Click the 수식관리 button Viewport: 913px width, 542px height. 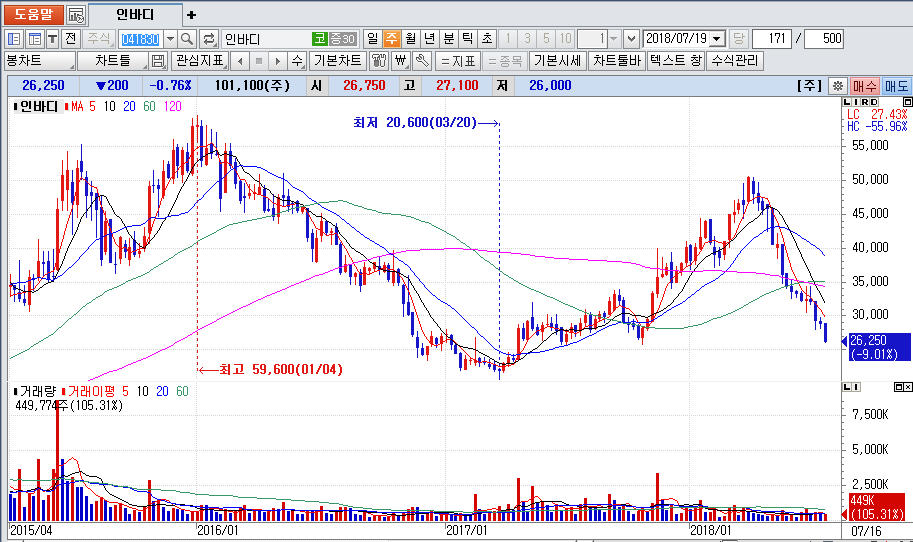(x=735, y=61)
